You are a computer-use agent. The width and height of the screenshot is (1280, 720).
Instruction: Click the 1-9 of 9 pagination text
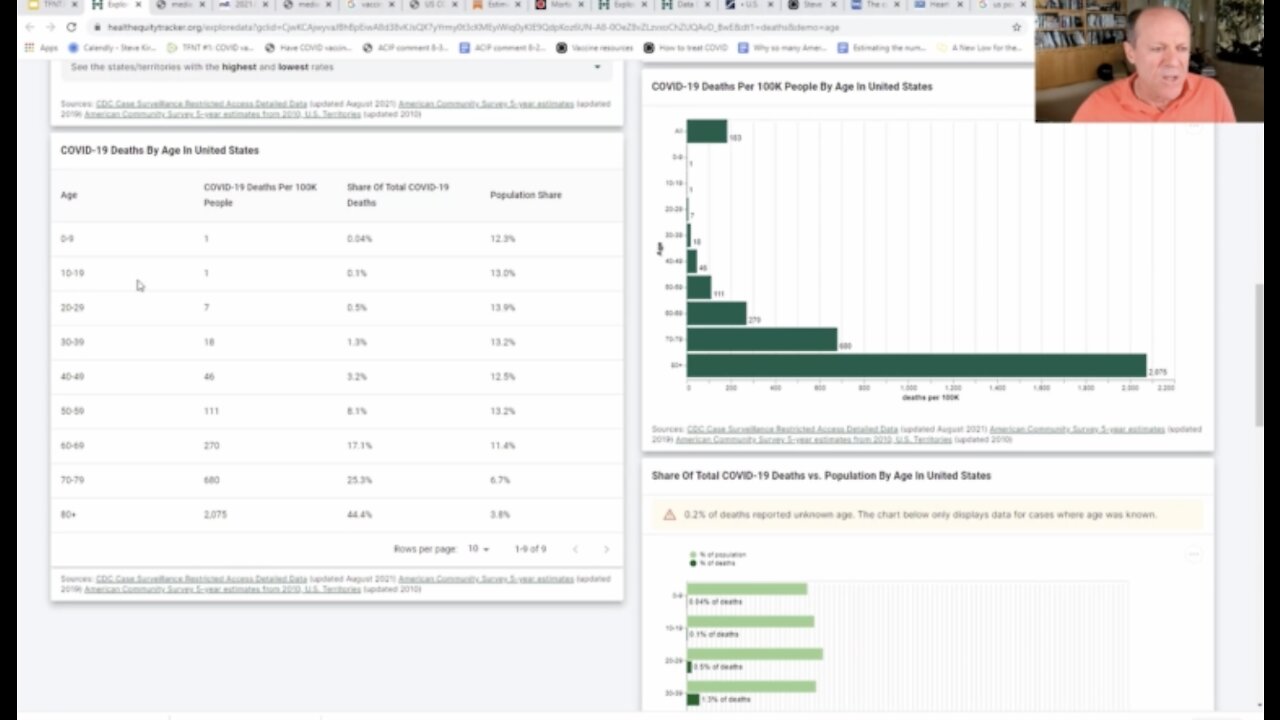point(530,549)
